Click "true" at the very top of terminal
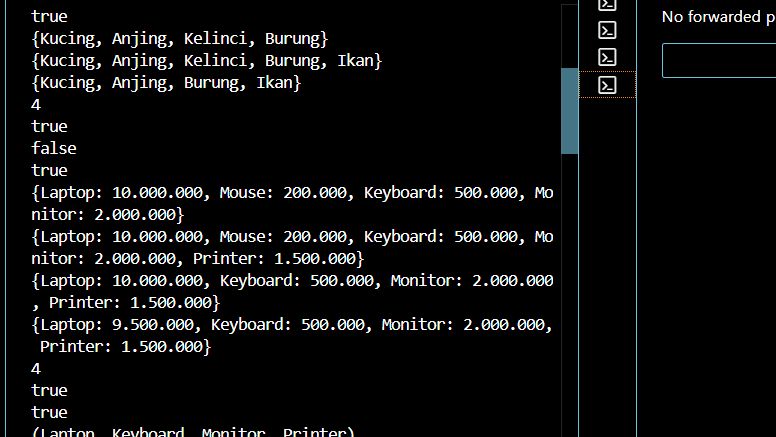This screenshot has height=437, width=776. pyautogui.click(x=49, y=16)
